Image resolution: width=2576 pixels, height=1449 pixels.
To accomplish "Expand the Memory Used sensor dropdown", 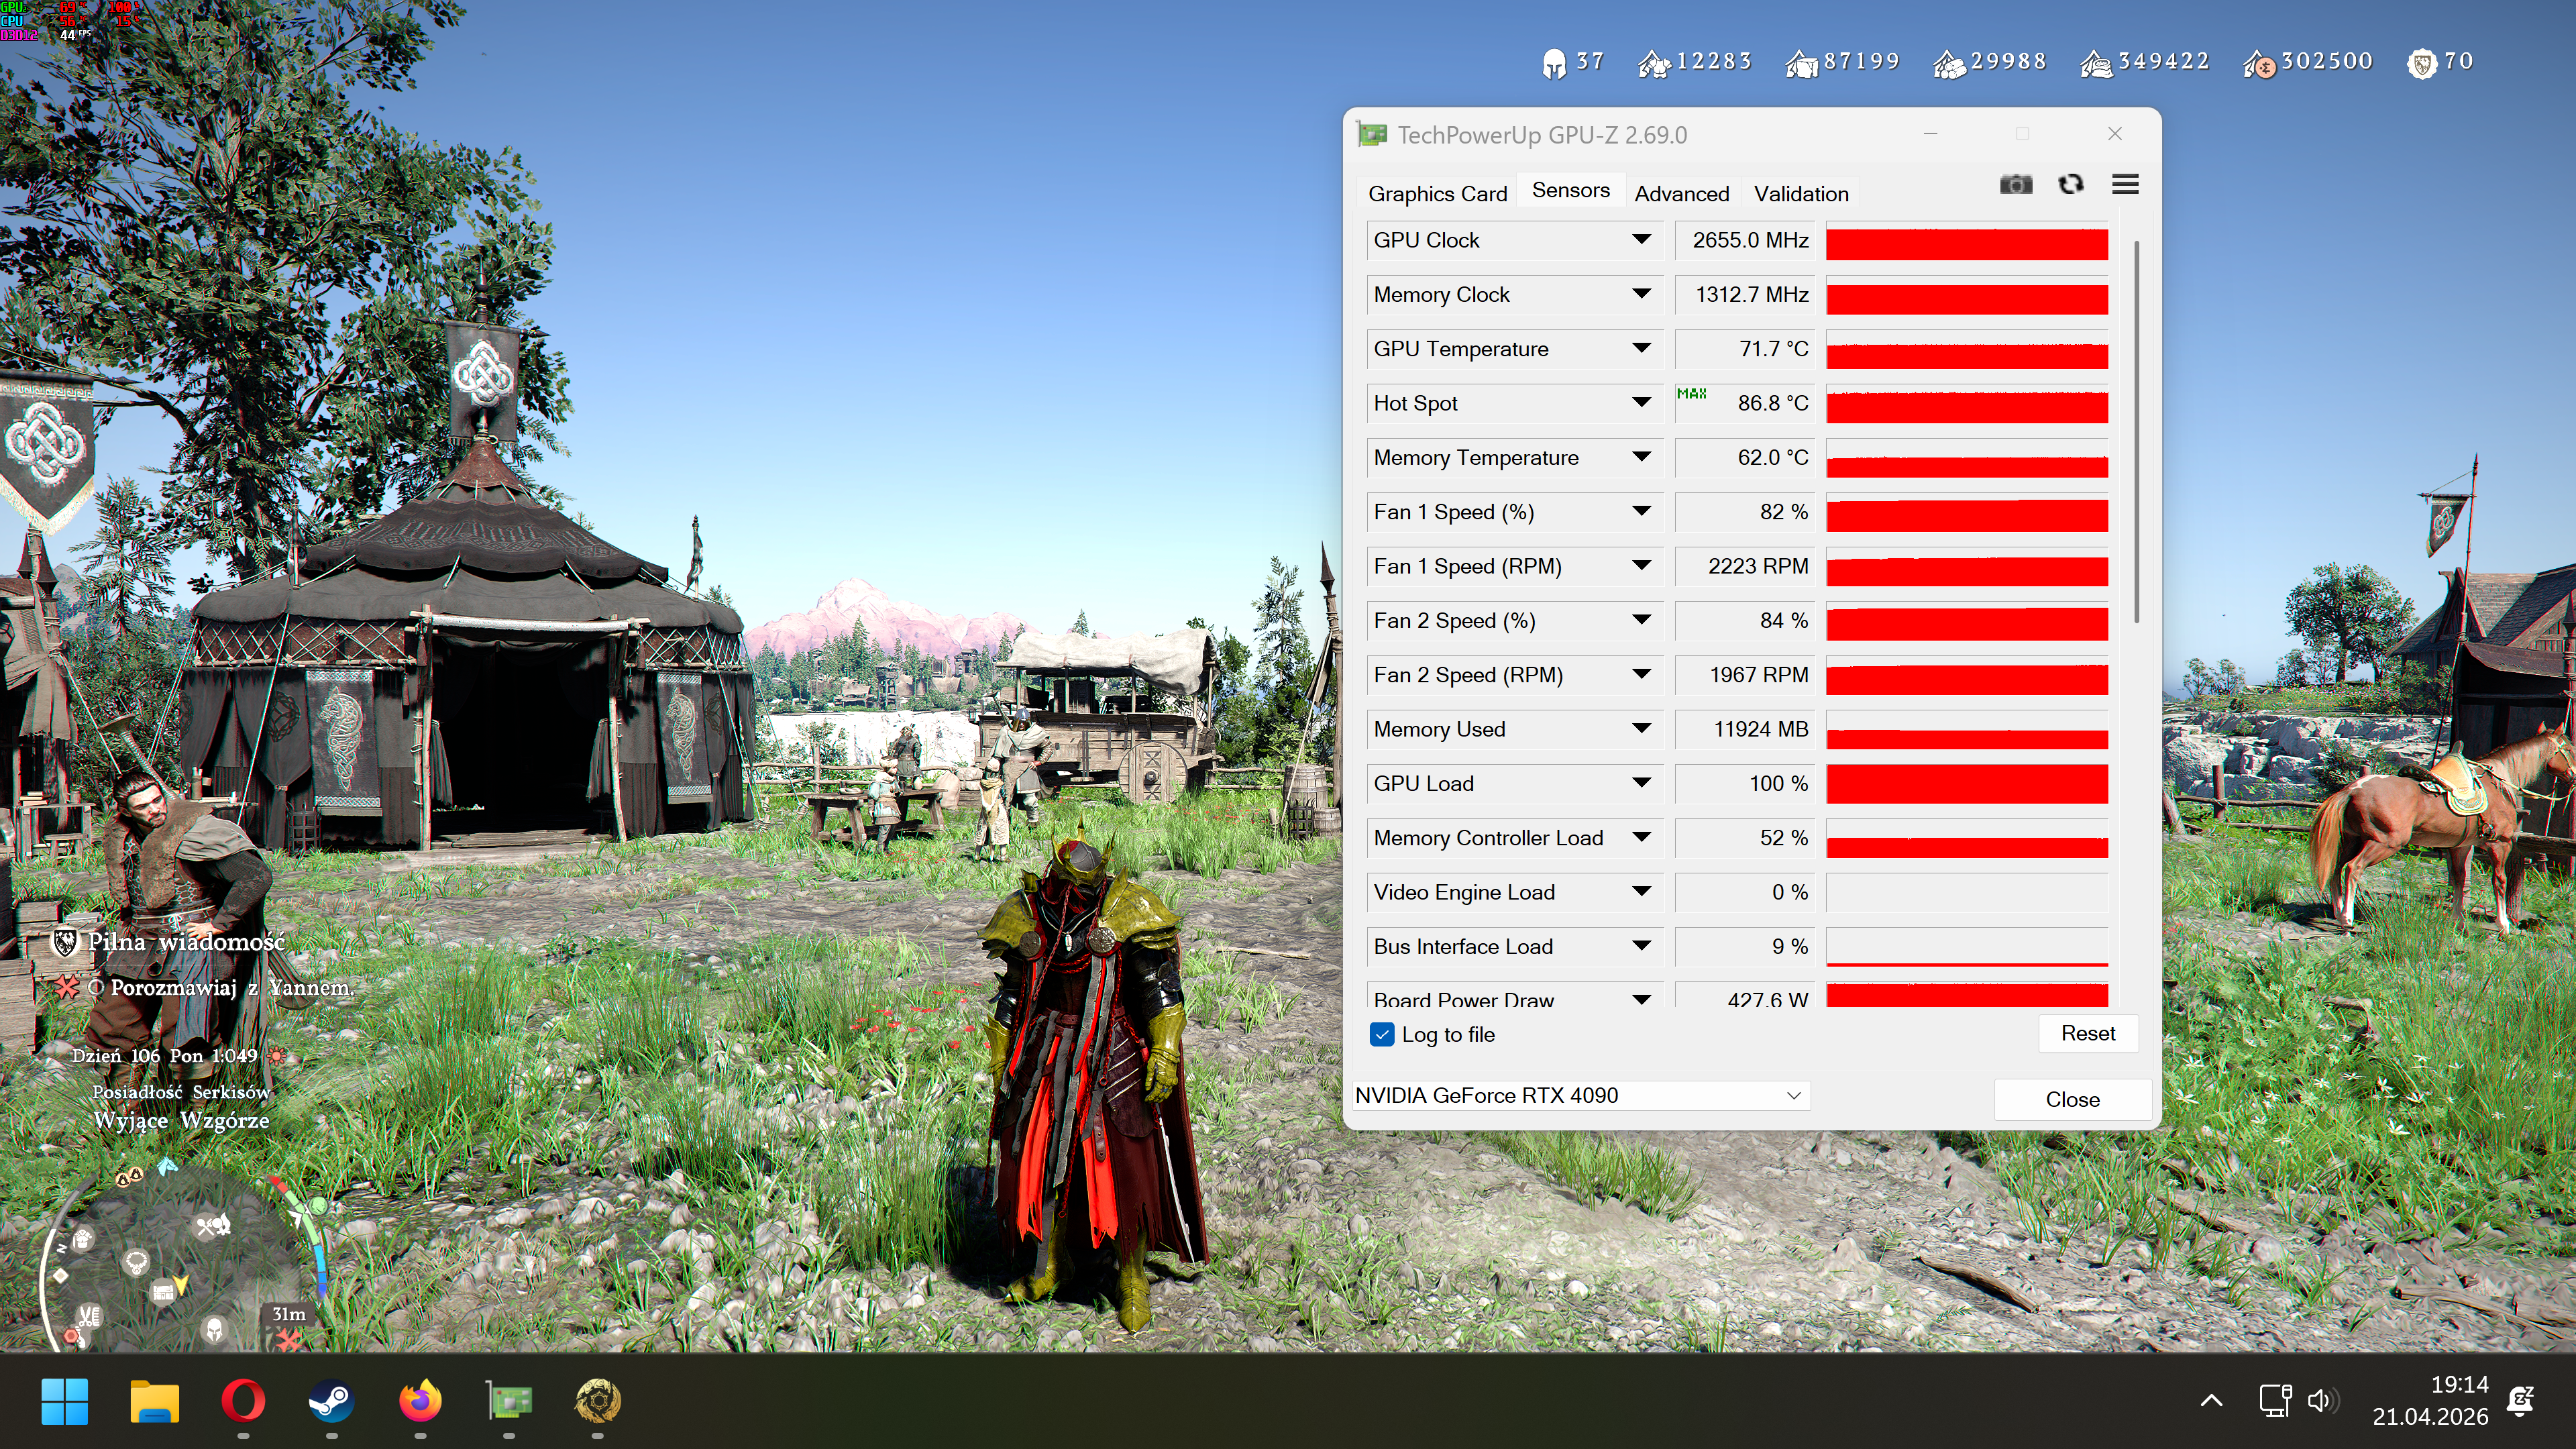I will click(x=1641, y=729).
